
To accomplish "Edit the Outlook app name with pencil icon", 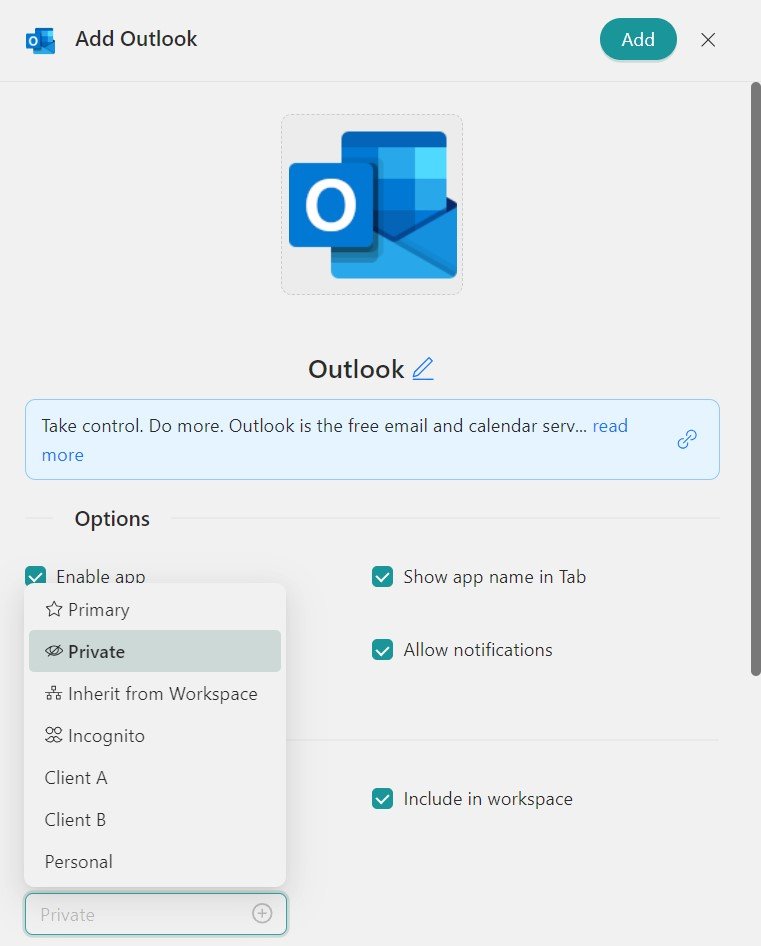I will tap(422, 369).
